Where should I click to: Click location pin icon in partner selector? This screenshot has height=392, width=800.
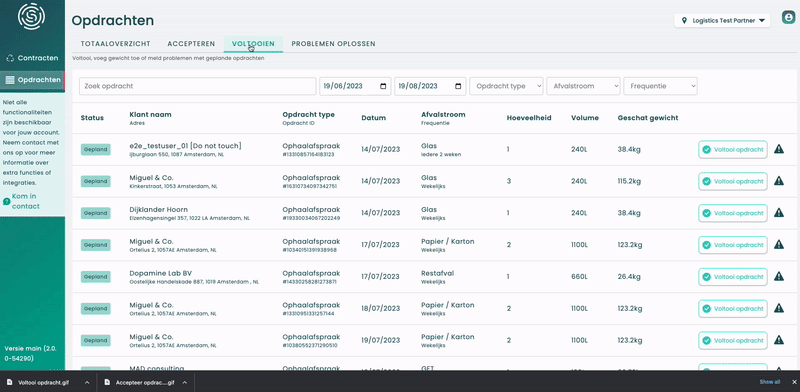coord(684,21)
